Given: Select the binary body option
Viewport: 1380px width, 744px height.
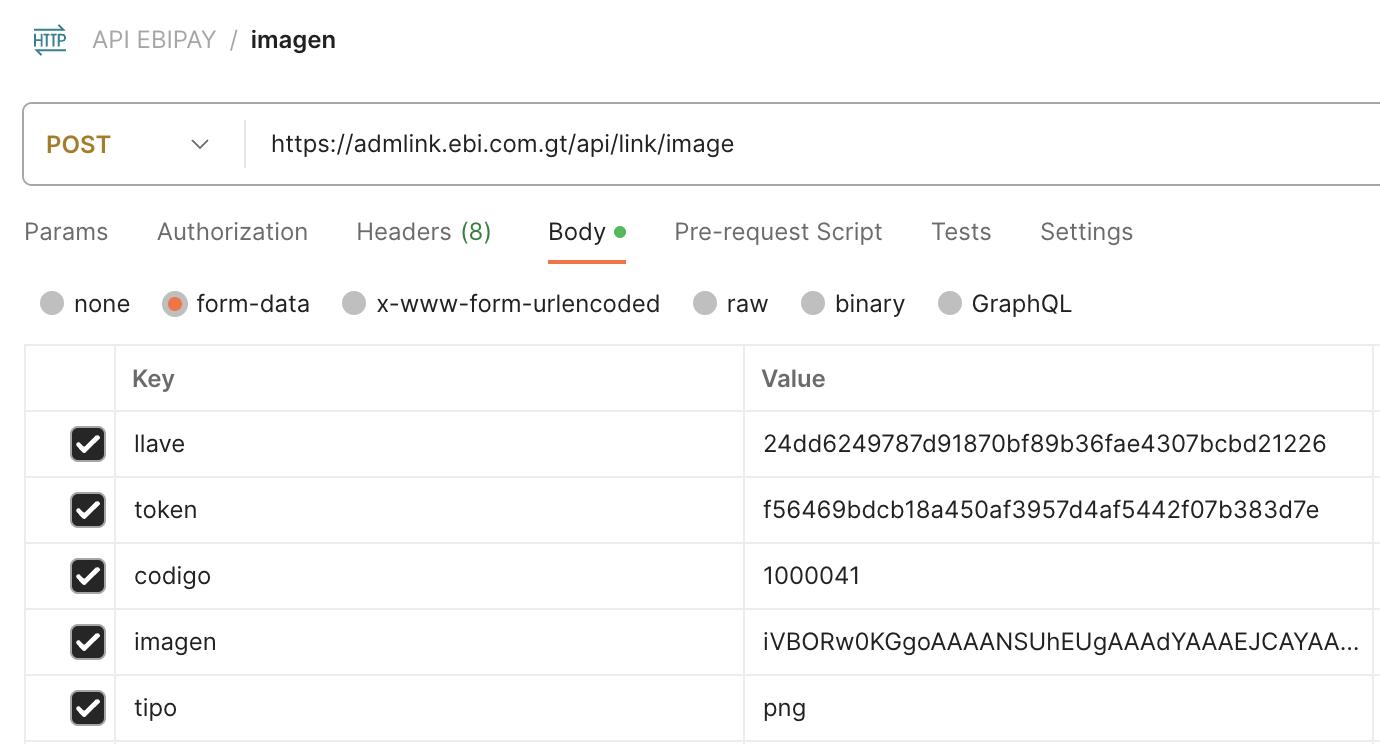Looking at the screenshot, I should [x=813, y=303].
